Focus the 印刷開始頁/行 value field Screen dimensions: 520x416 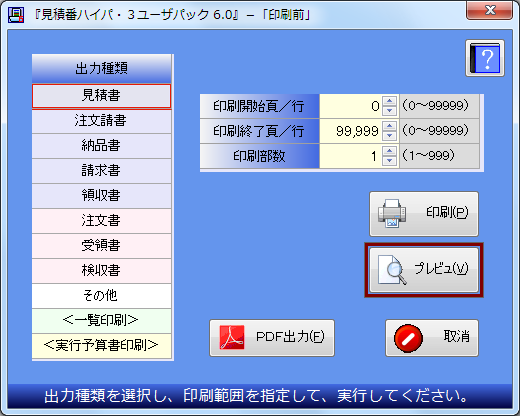coord(351,106)
